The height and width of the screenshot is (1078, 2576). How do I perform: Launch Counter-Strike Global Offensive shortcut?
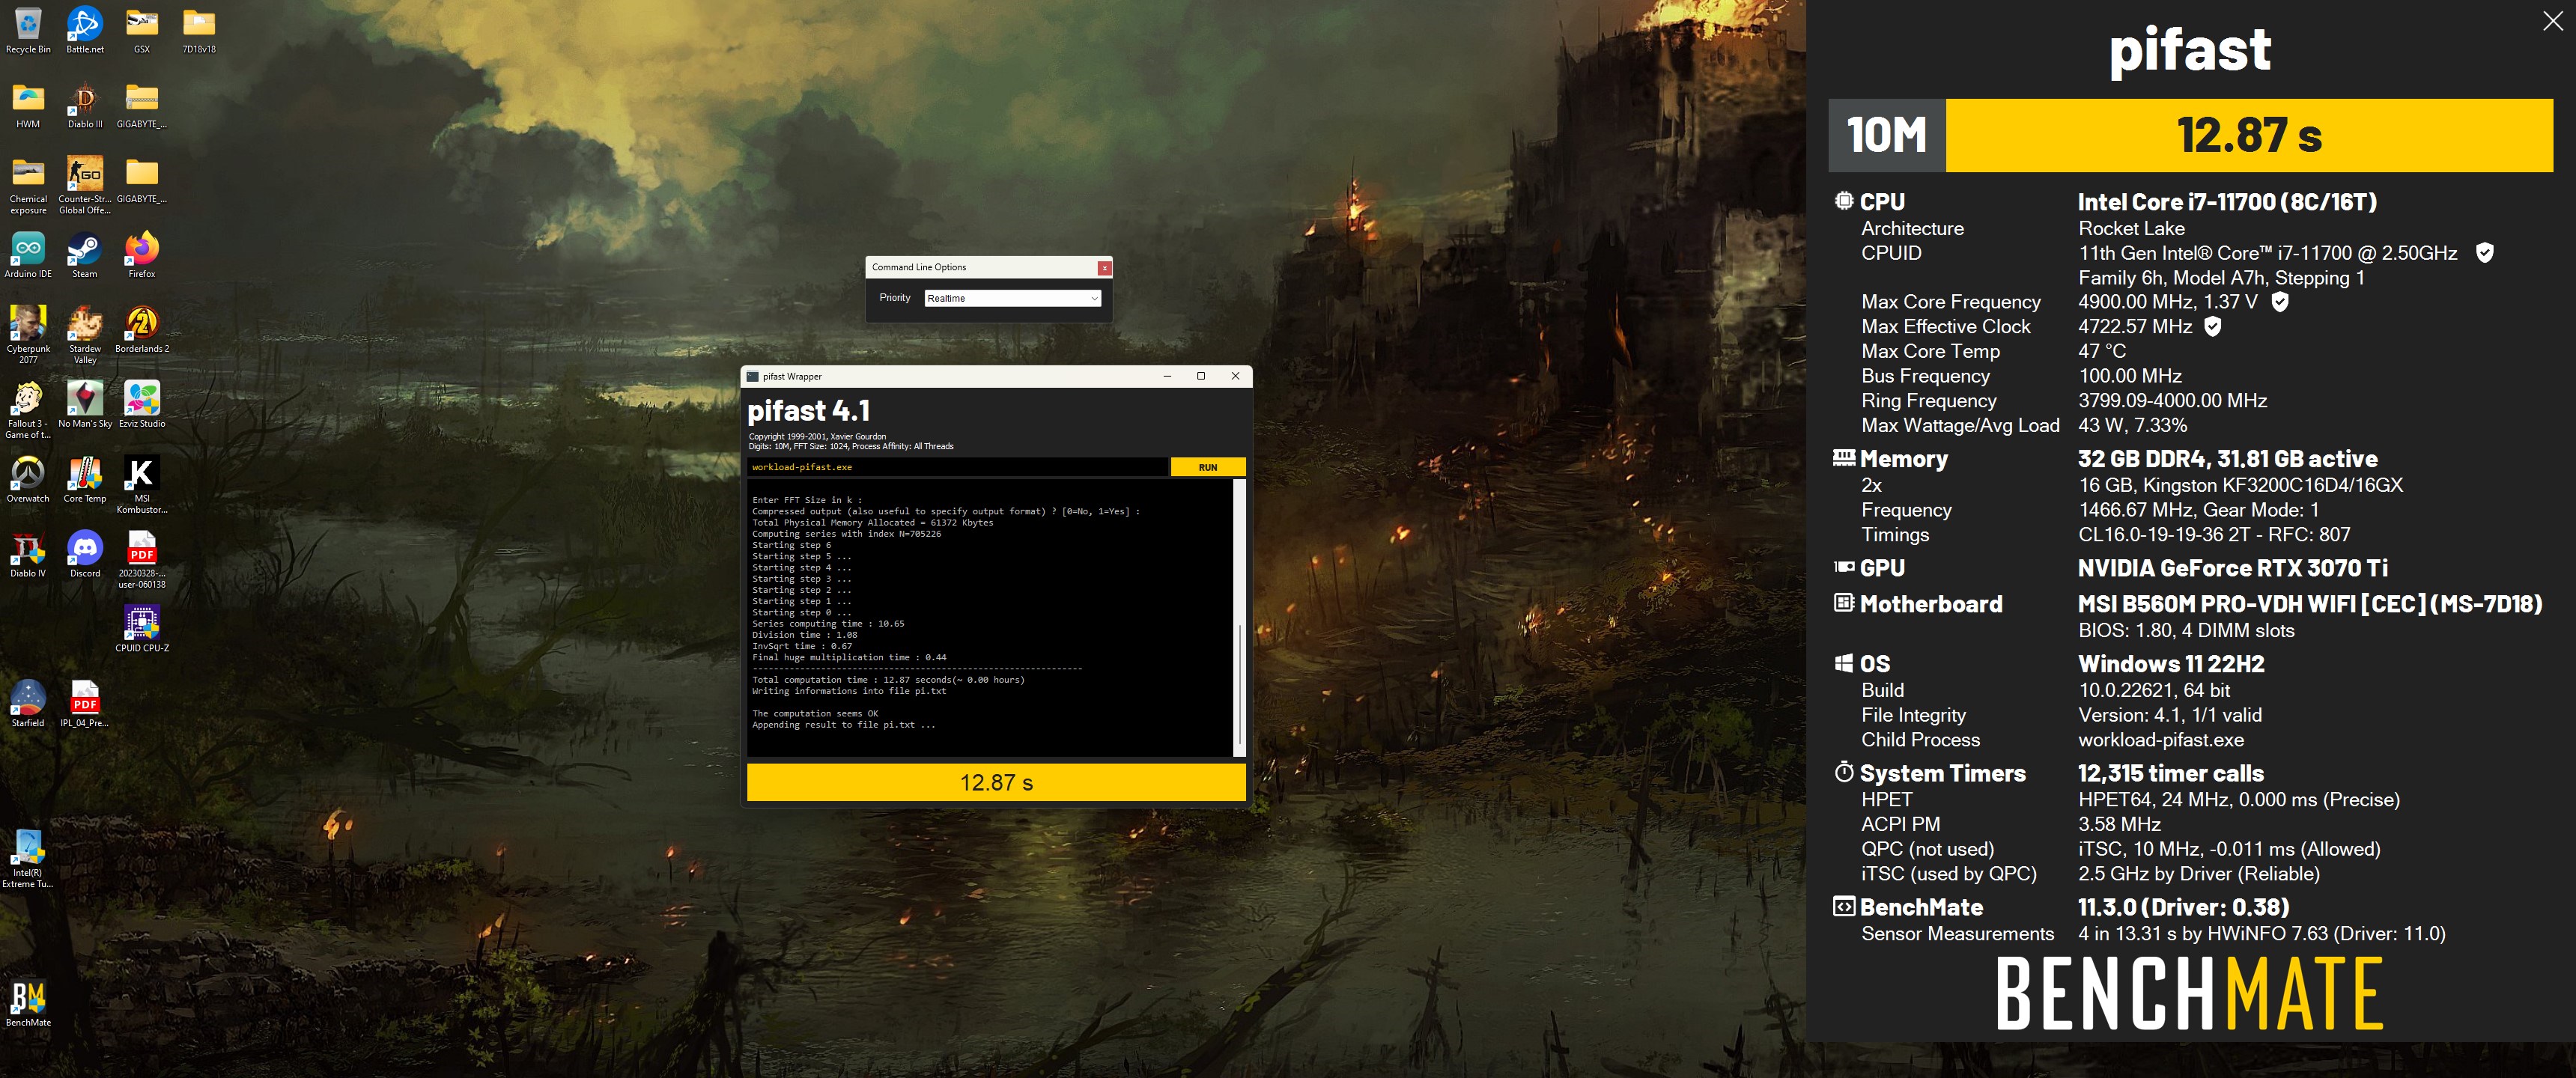coord(85,185)
